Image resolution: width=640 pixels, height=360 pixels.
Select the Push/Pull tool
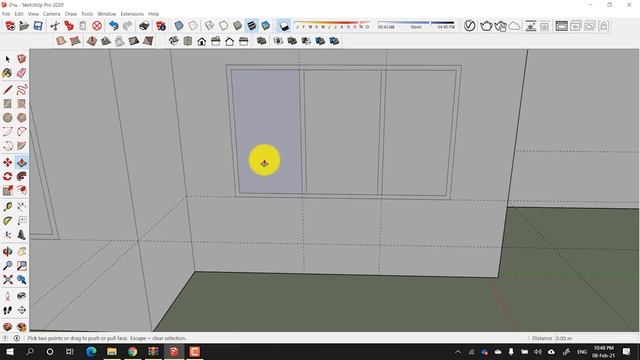click(x=22, y=162)
